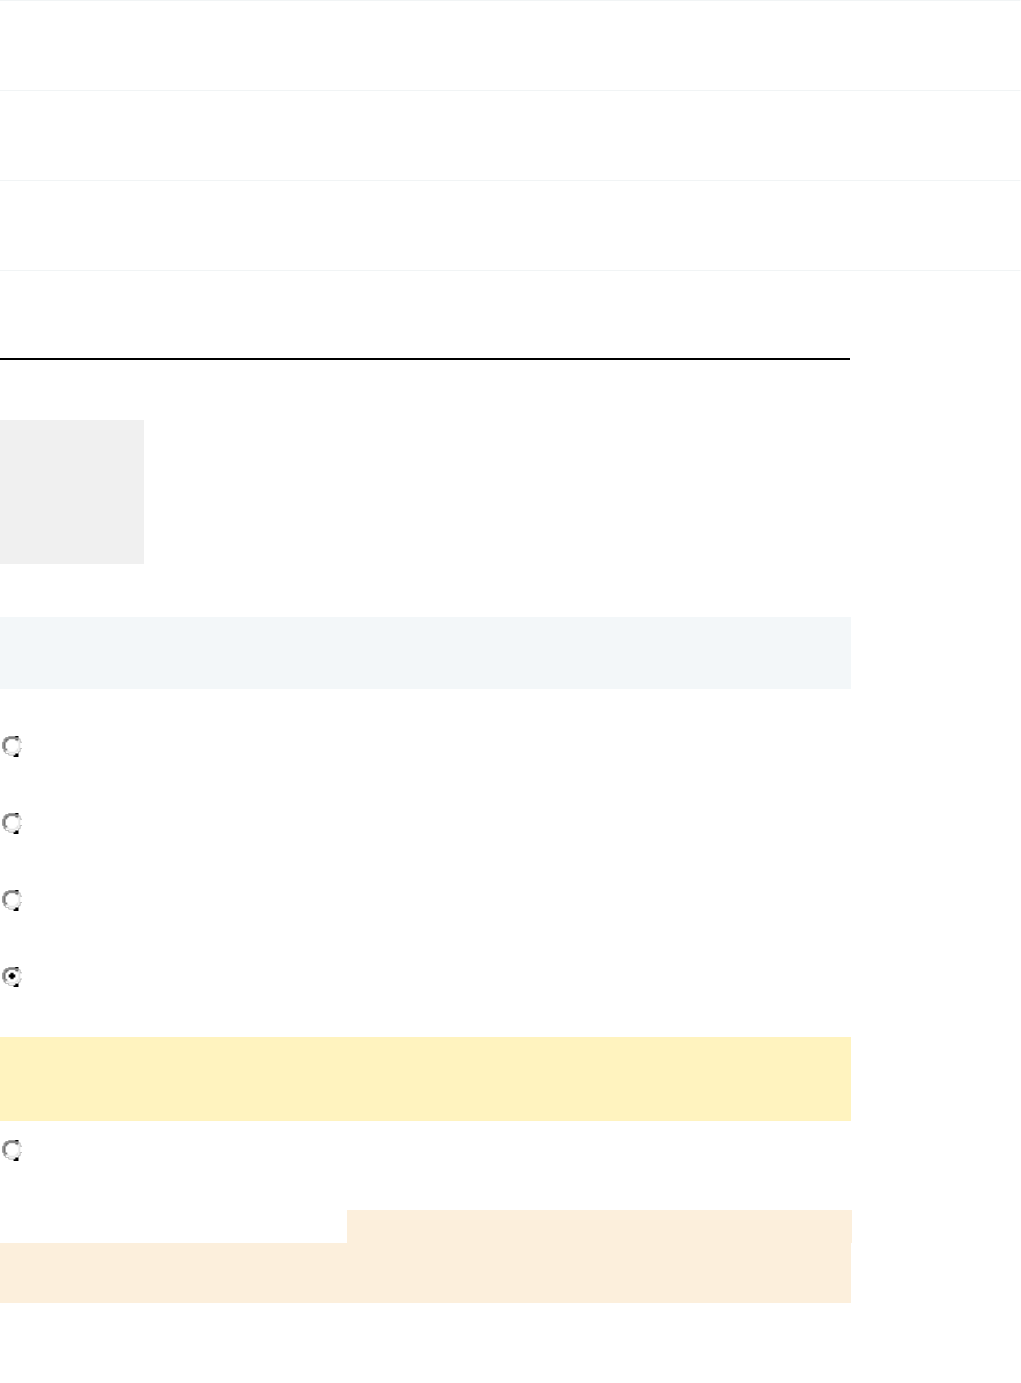The width and height of the screenshot is (1021, 1383).
Task: Click the blank row above the black divider
Action: [x=425, y=314]
